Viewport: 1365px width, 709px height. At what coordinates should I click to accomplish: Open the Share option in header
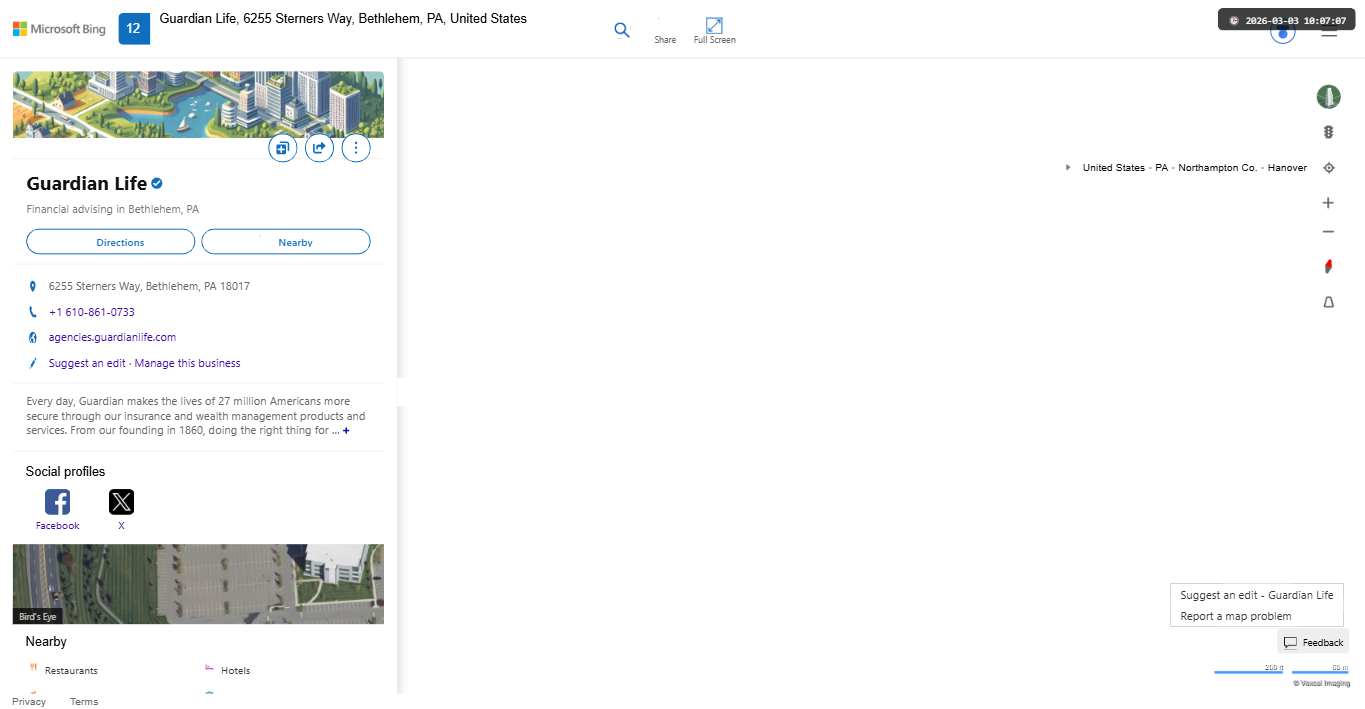(665, 32)
